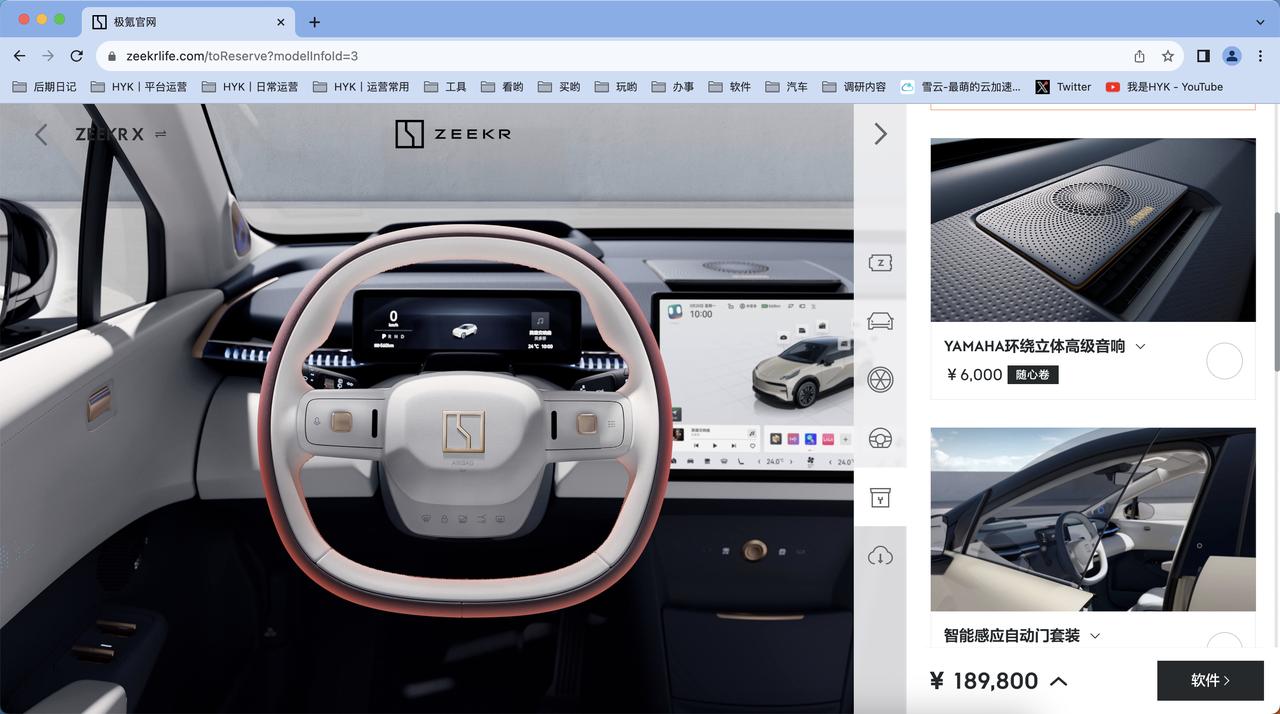Bookmark this page with star icon

coord(1168,56)
